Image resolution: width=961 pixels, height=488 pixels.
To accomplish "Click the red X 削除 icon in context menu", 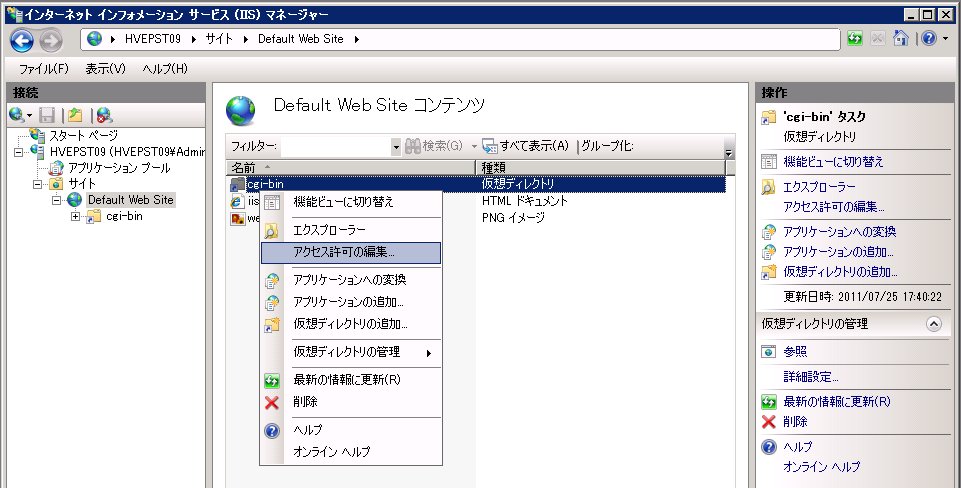I will tap(272, 402).
